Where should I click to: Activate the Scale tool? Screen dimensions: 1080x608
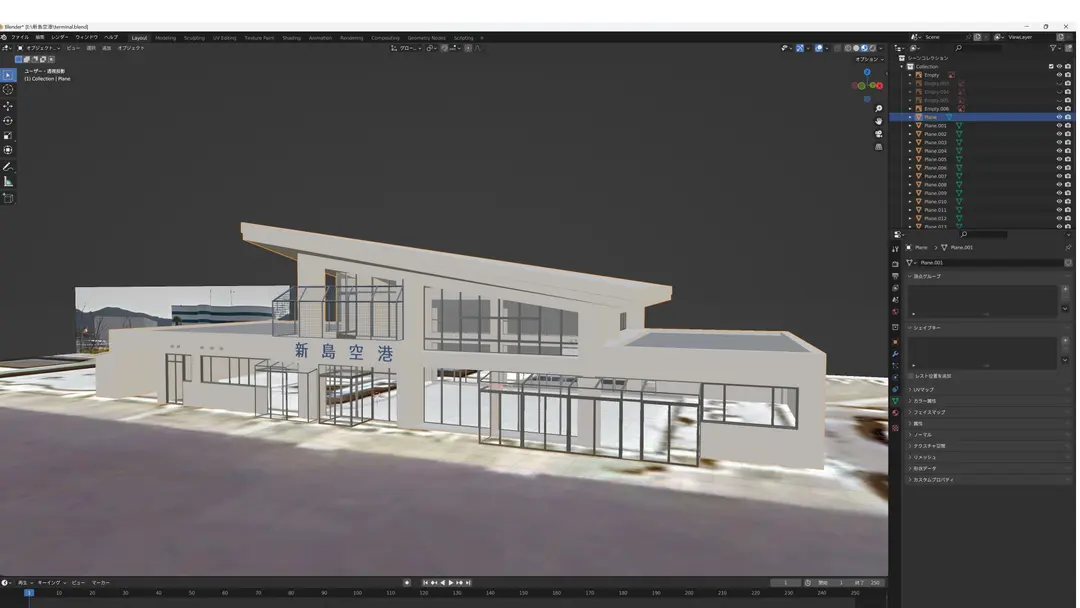[8, 136]
